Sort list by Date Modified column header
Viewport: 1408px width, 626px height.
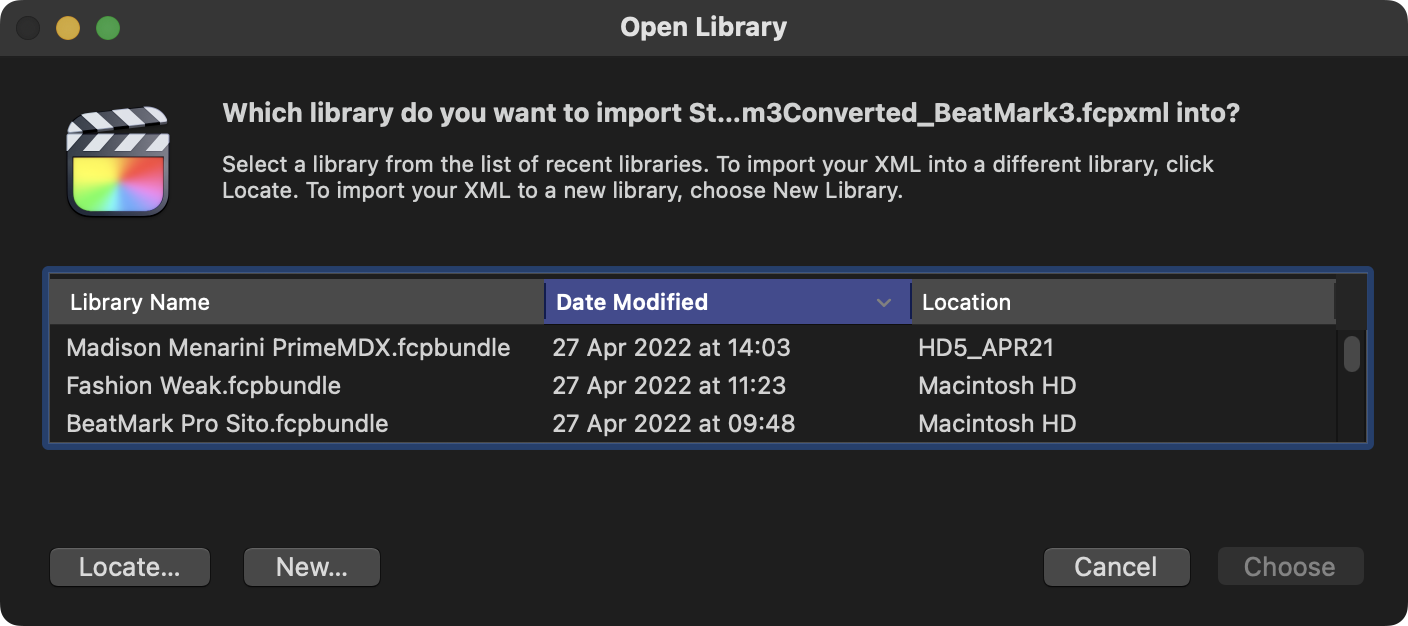[727, 302]
